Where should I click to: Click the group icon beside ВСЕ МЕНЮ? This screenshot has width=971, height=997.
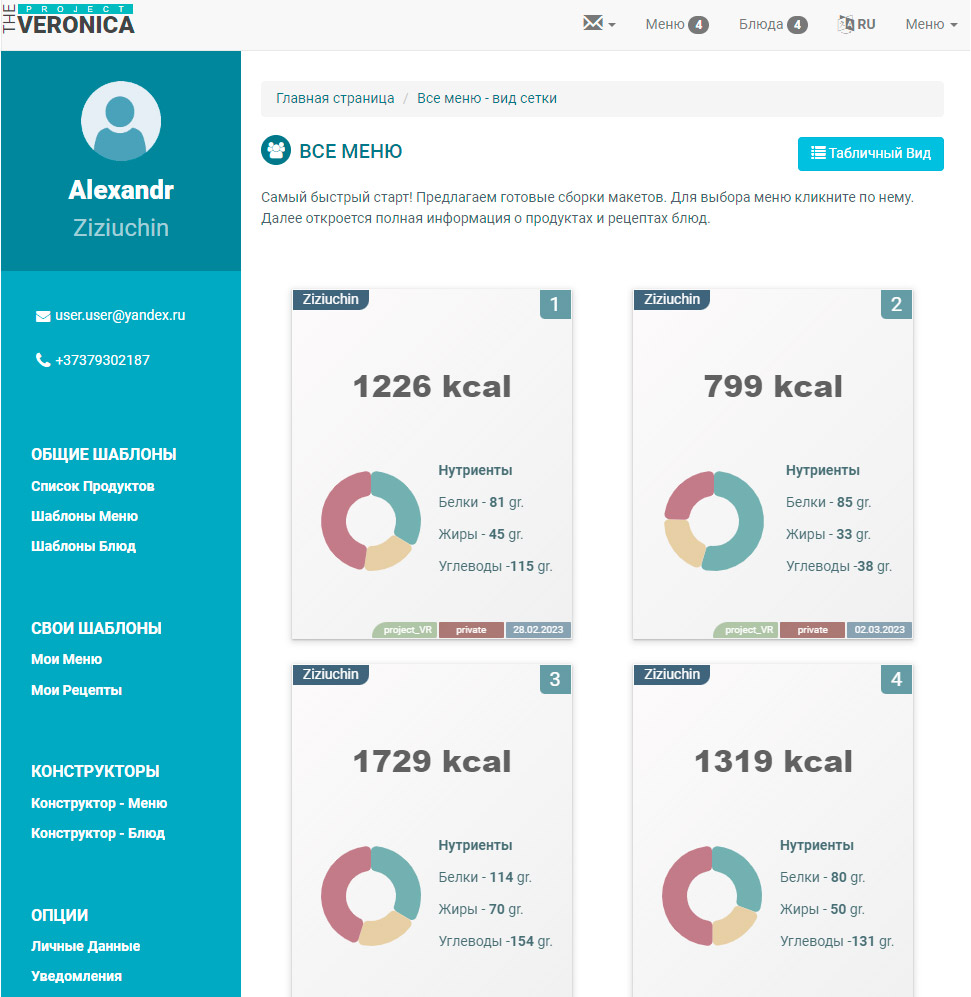(x=275, y=151)
